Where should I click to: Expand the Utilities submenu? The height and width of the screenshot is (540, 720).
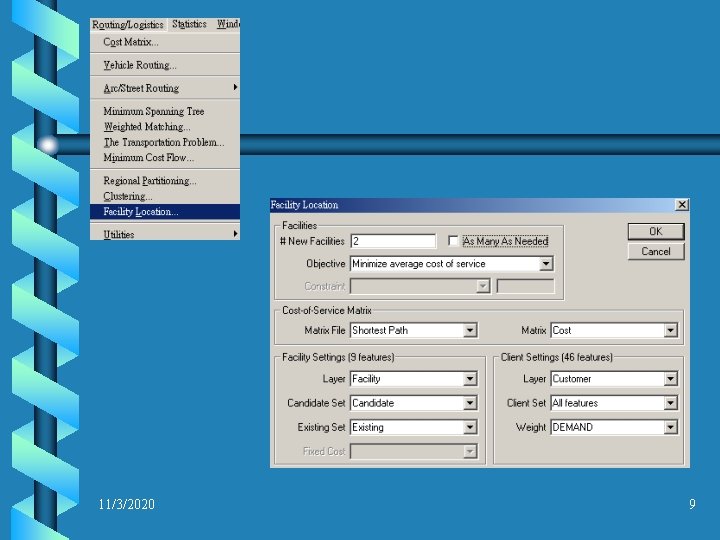(165, 234)
